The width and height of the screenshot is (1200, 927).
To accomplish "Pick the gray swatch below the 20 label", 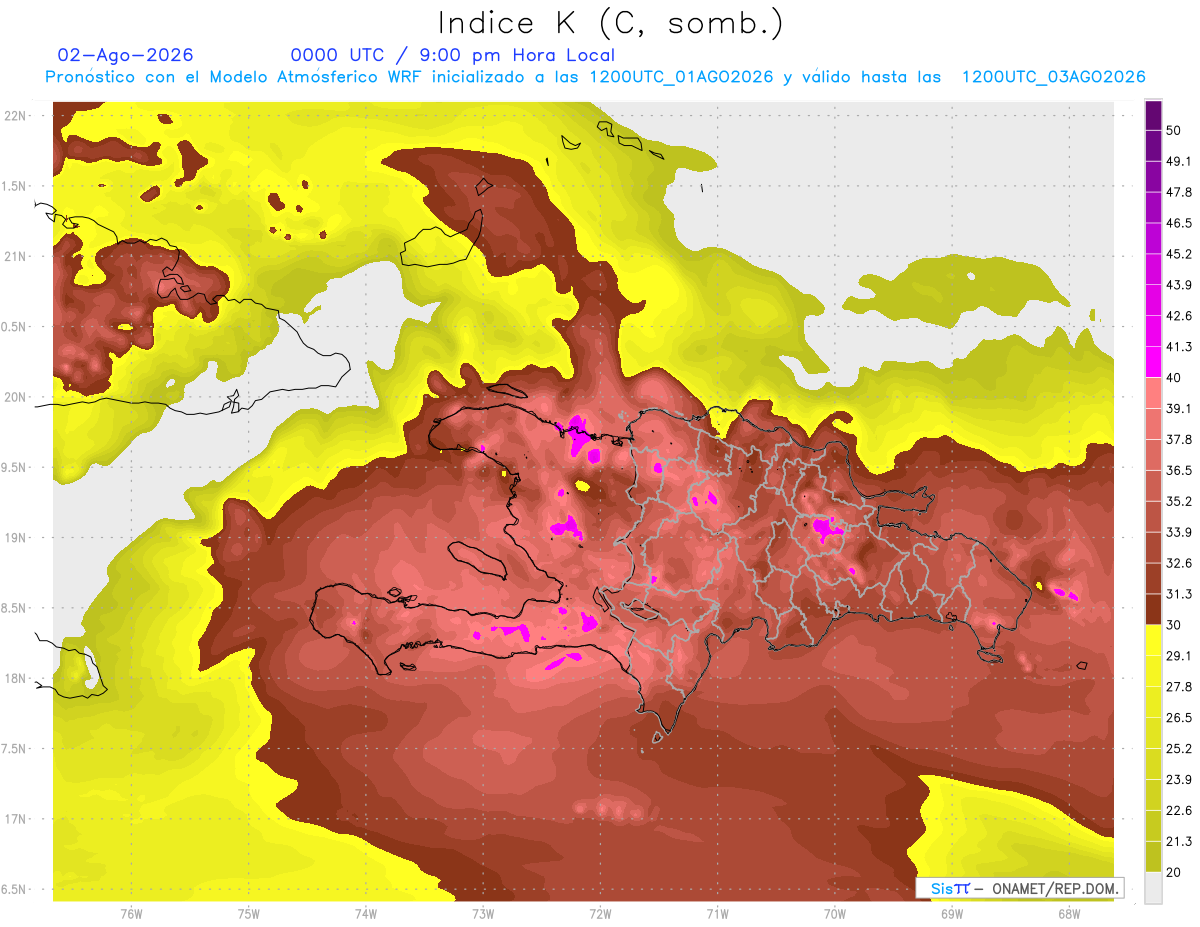I will click(1154, 888).
